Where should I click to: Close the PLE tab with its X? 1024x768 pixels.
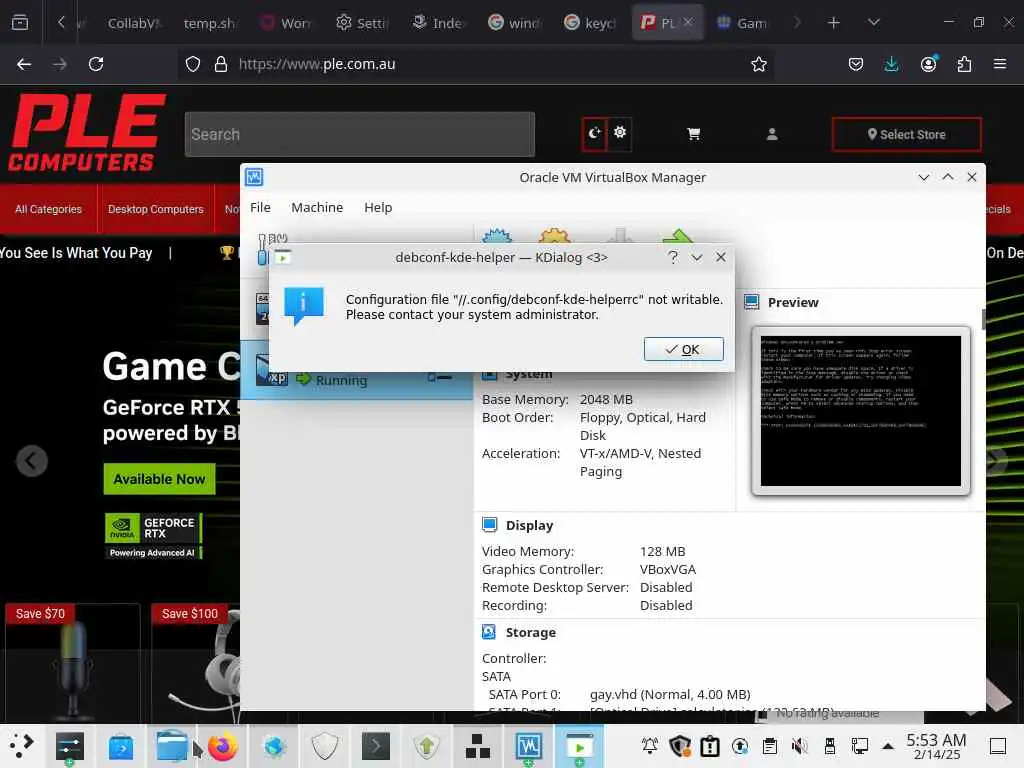point(688,22)
